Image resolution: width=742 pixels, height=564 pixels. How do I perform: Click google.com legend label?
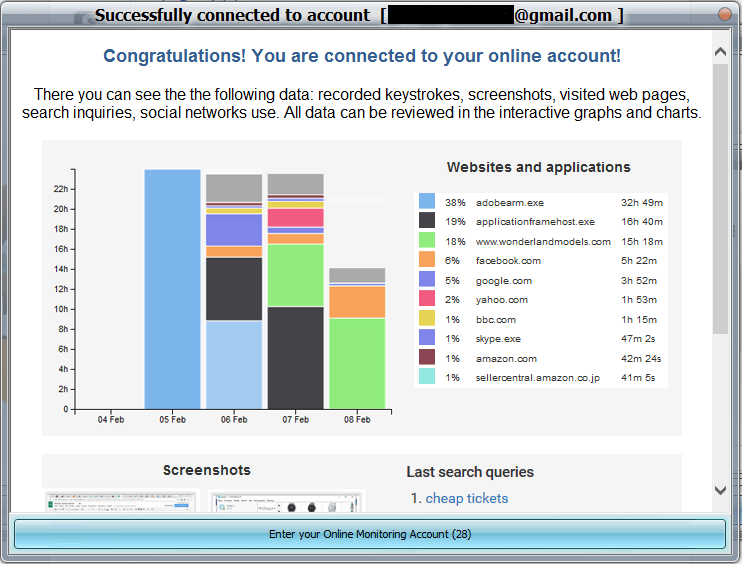pos(504,281)
